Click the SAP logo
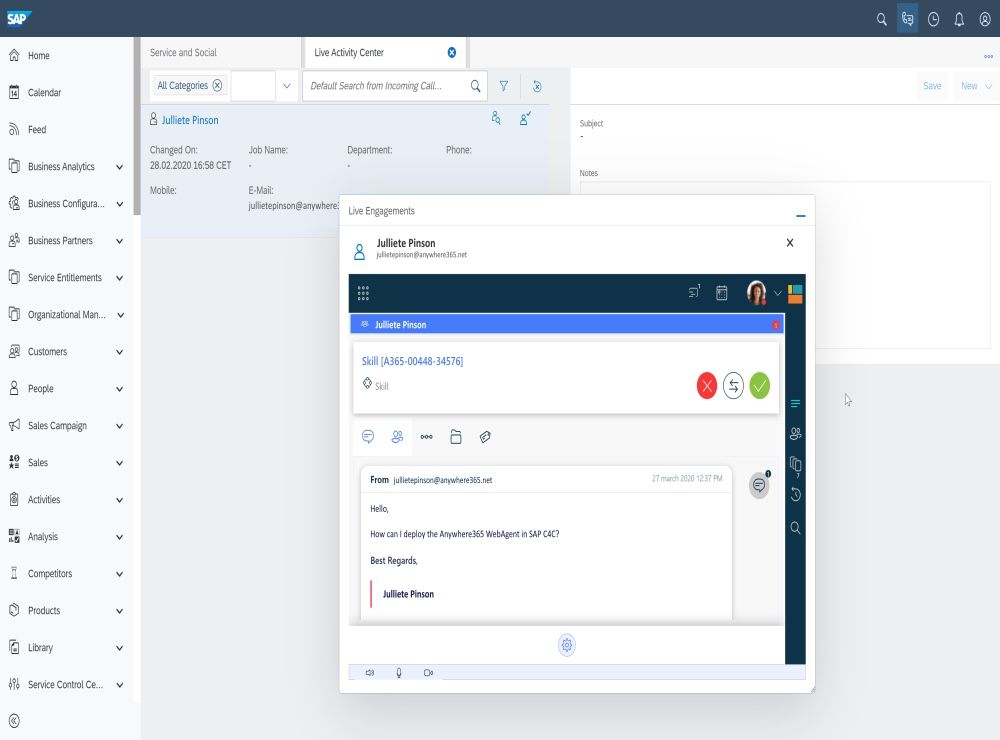The image size is (1000, 740). (18, 18)
